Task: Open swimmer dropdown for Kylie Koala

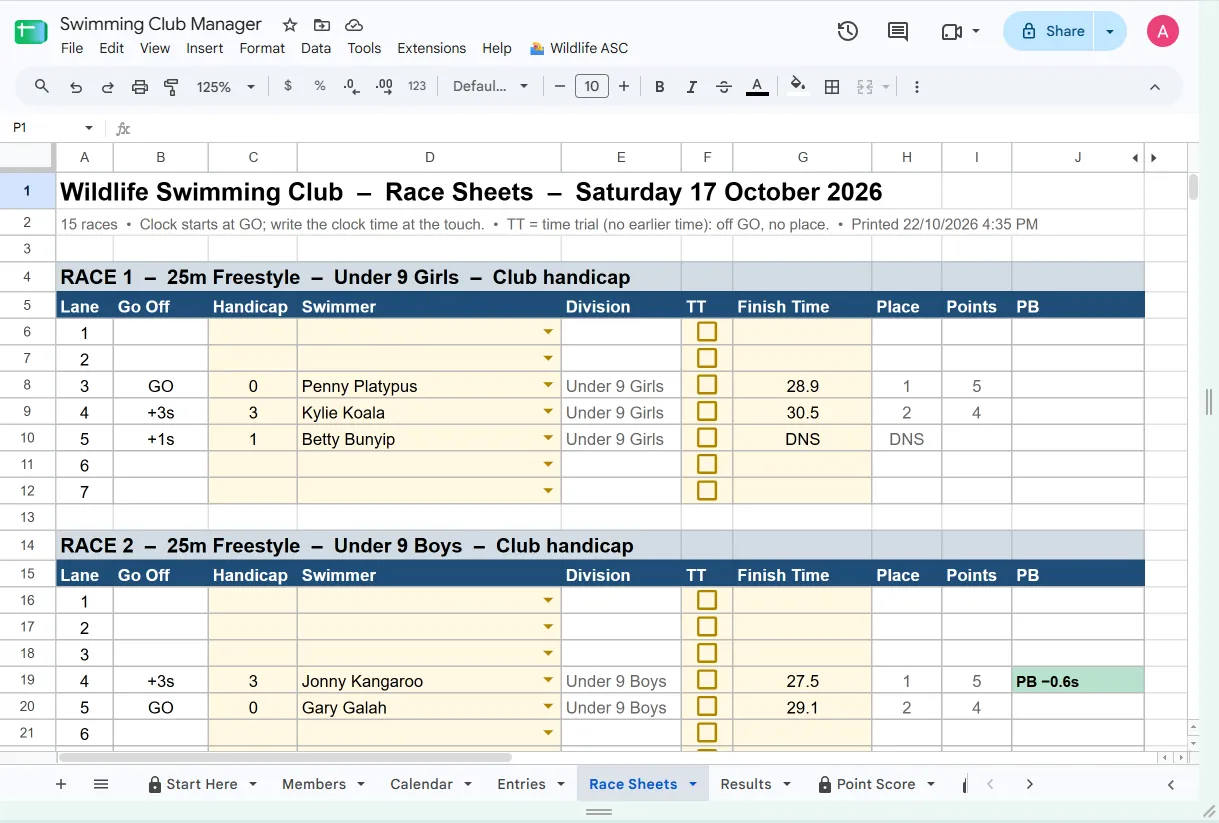Action: (548, 412)
